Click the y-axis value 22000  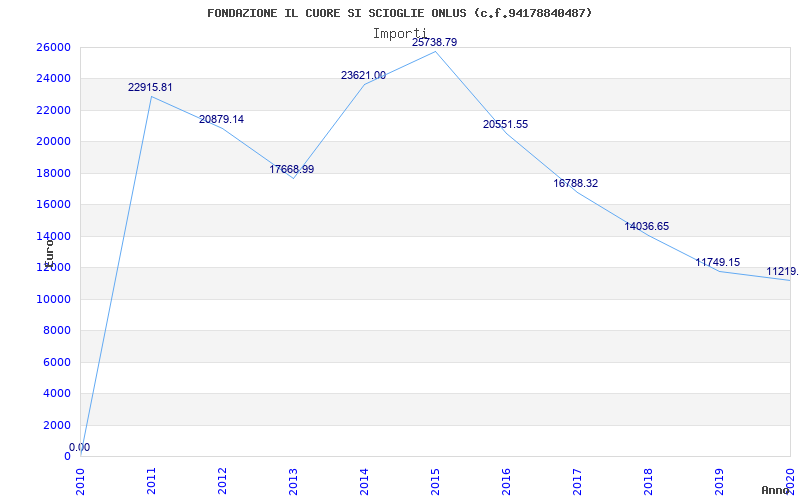tap(53, 110)
